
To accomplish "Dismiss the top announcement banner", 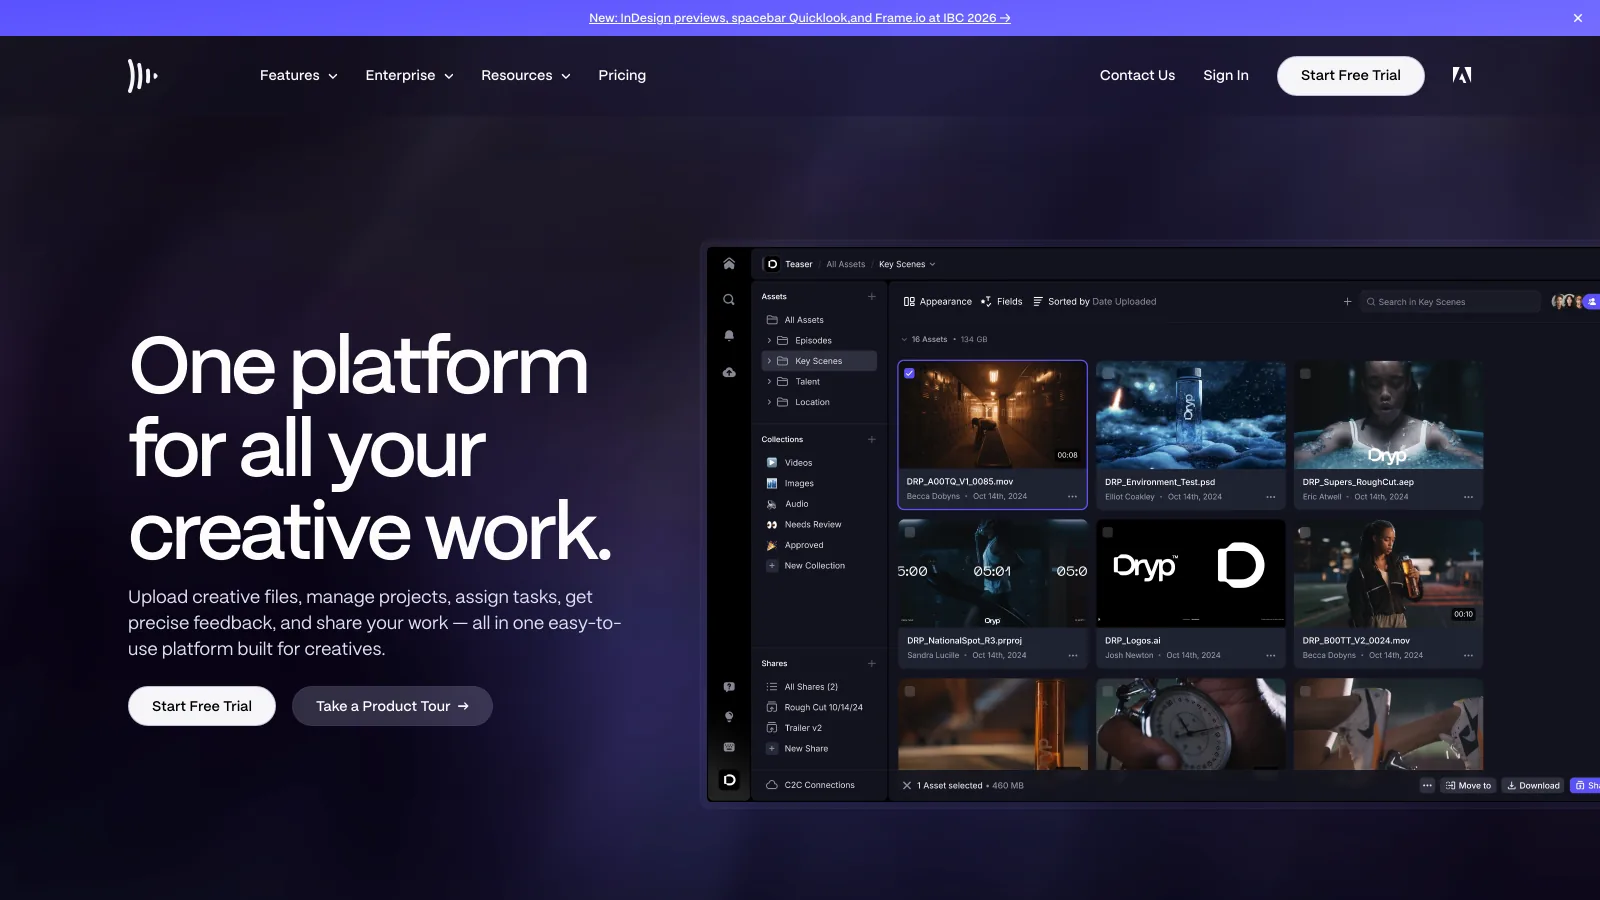I will tap(1578, 18).
